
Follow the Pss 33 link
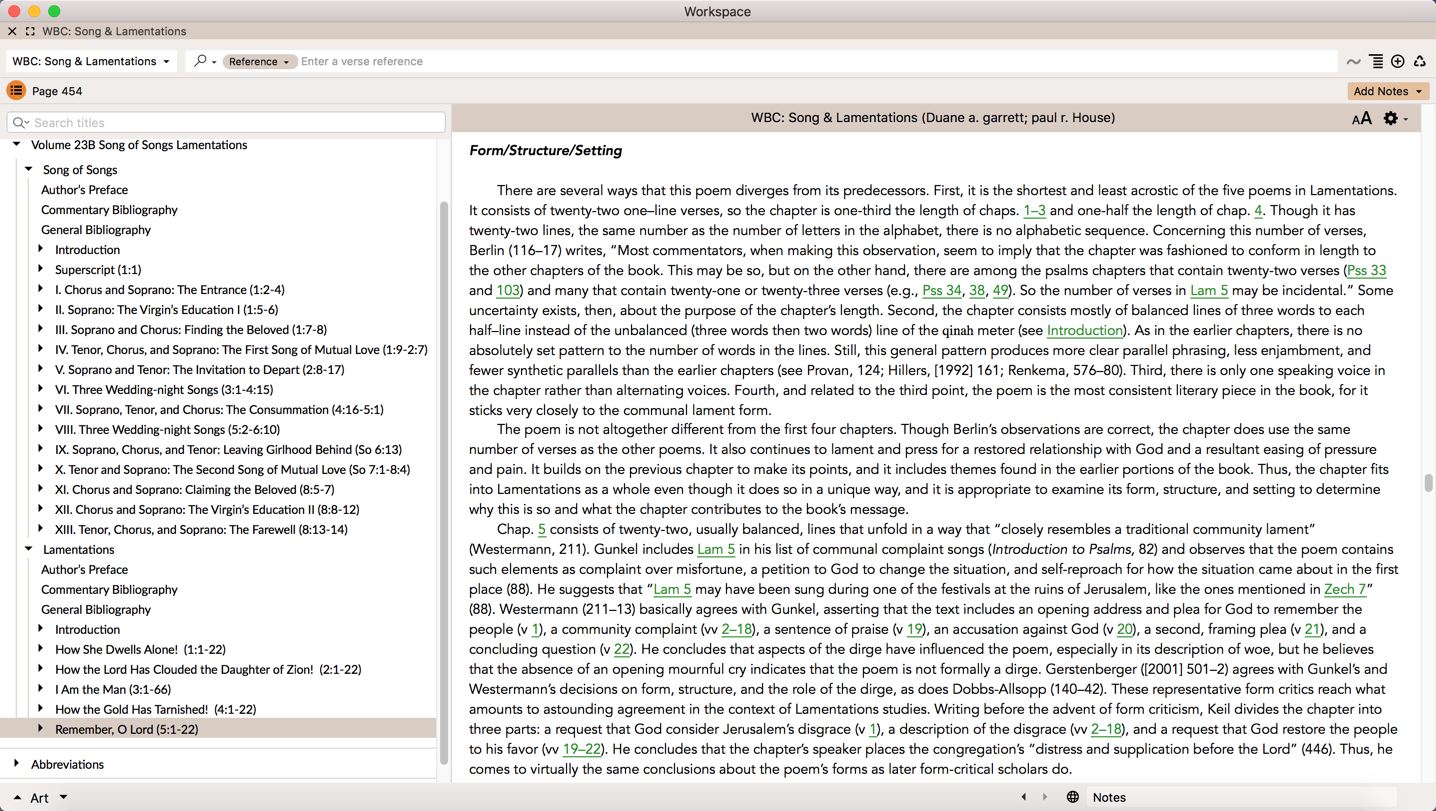click(1366, 270)
